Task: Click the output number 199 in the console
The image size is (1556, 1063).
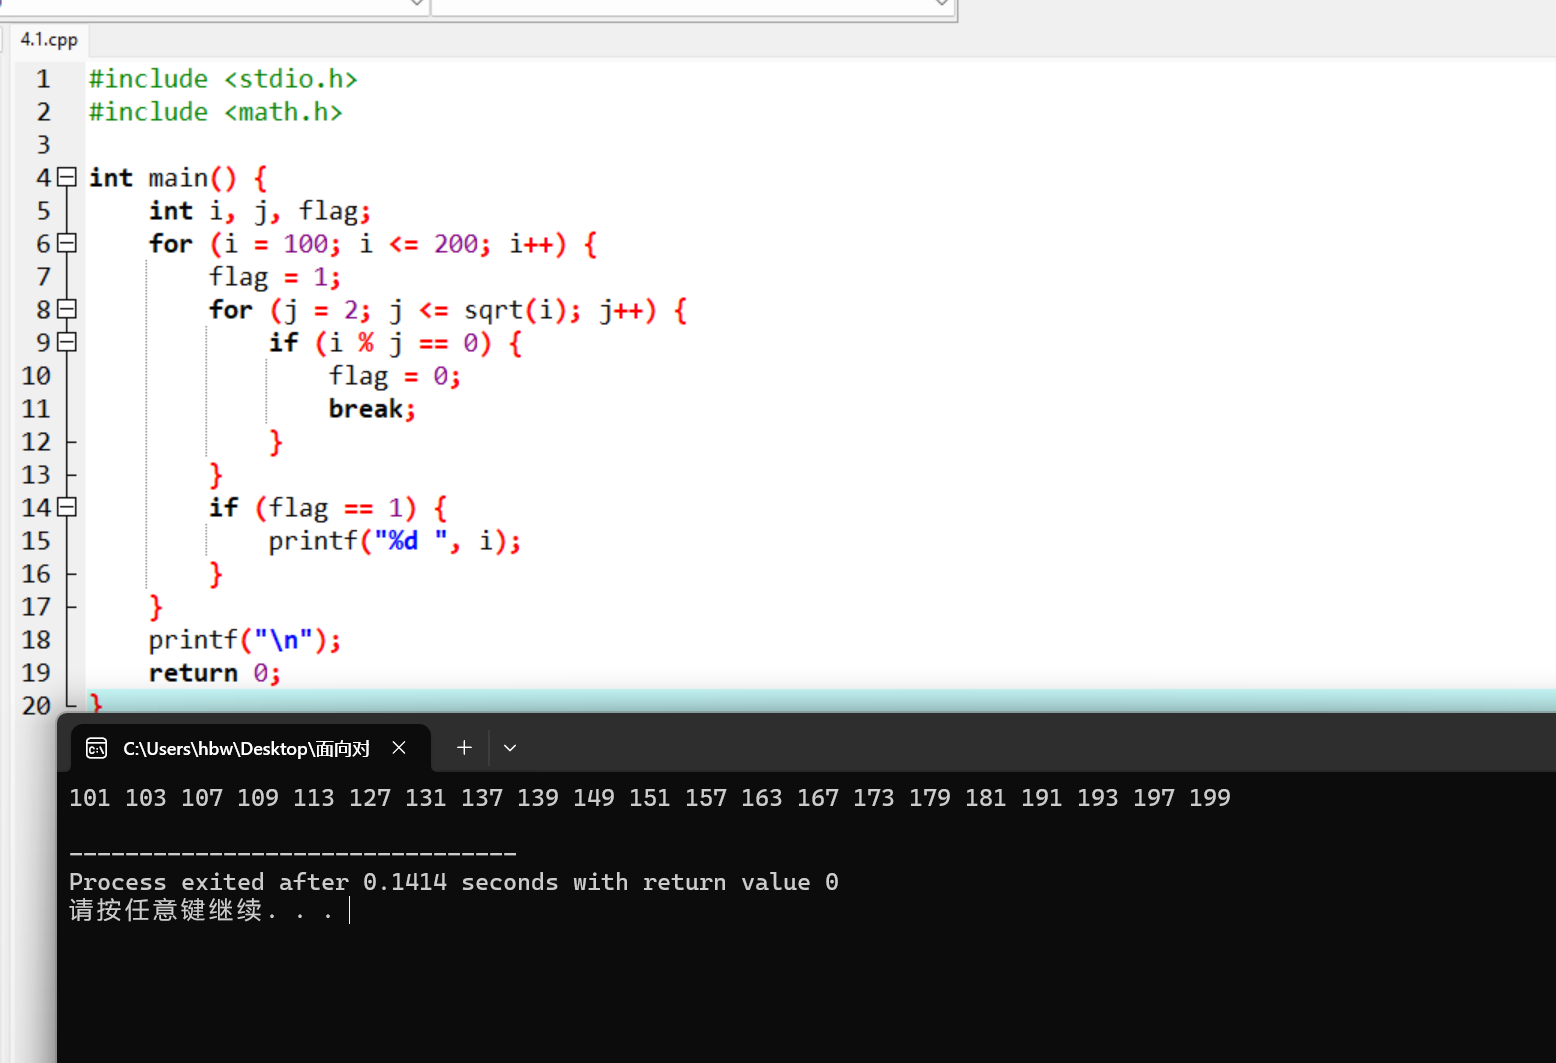Action: click(1210, 798)
